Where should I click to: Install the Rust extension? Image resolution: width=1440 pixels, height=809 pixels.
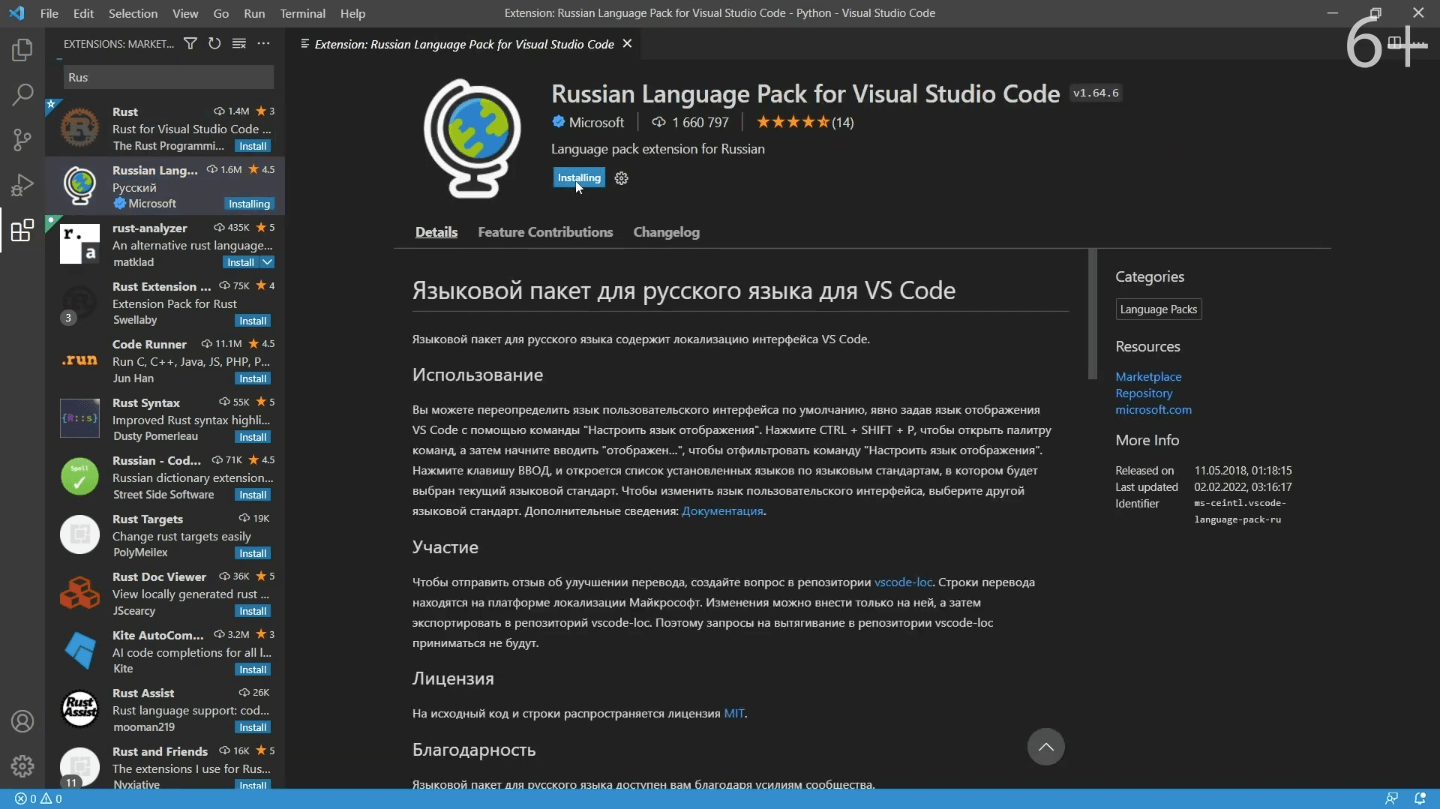pos(253,146)
